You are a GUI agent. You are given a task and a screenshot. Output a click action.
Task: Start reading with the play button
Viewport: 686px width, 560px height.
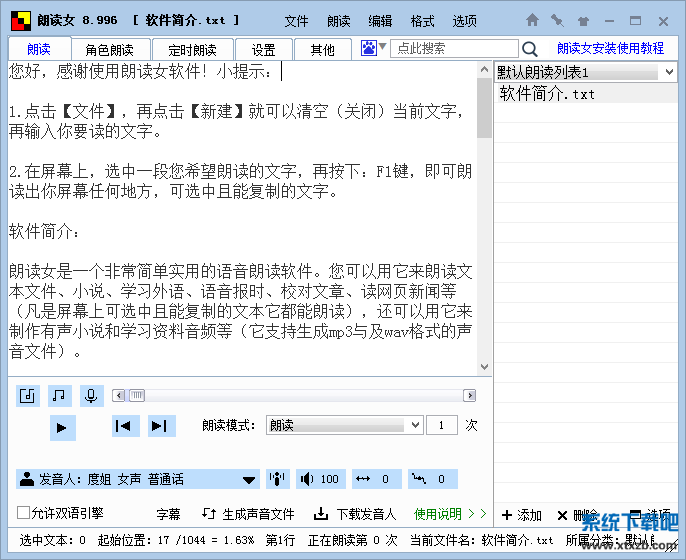[62, 427]
